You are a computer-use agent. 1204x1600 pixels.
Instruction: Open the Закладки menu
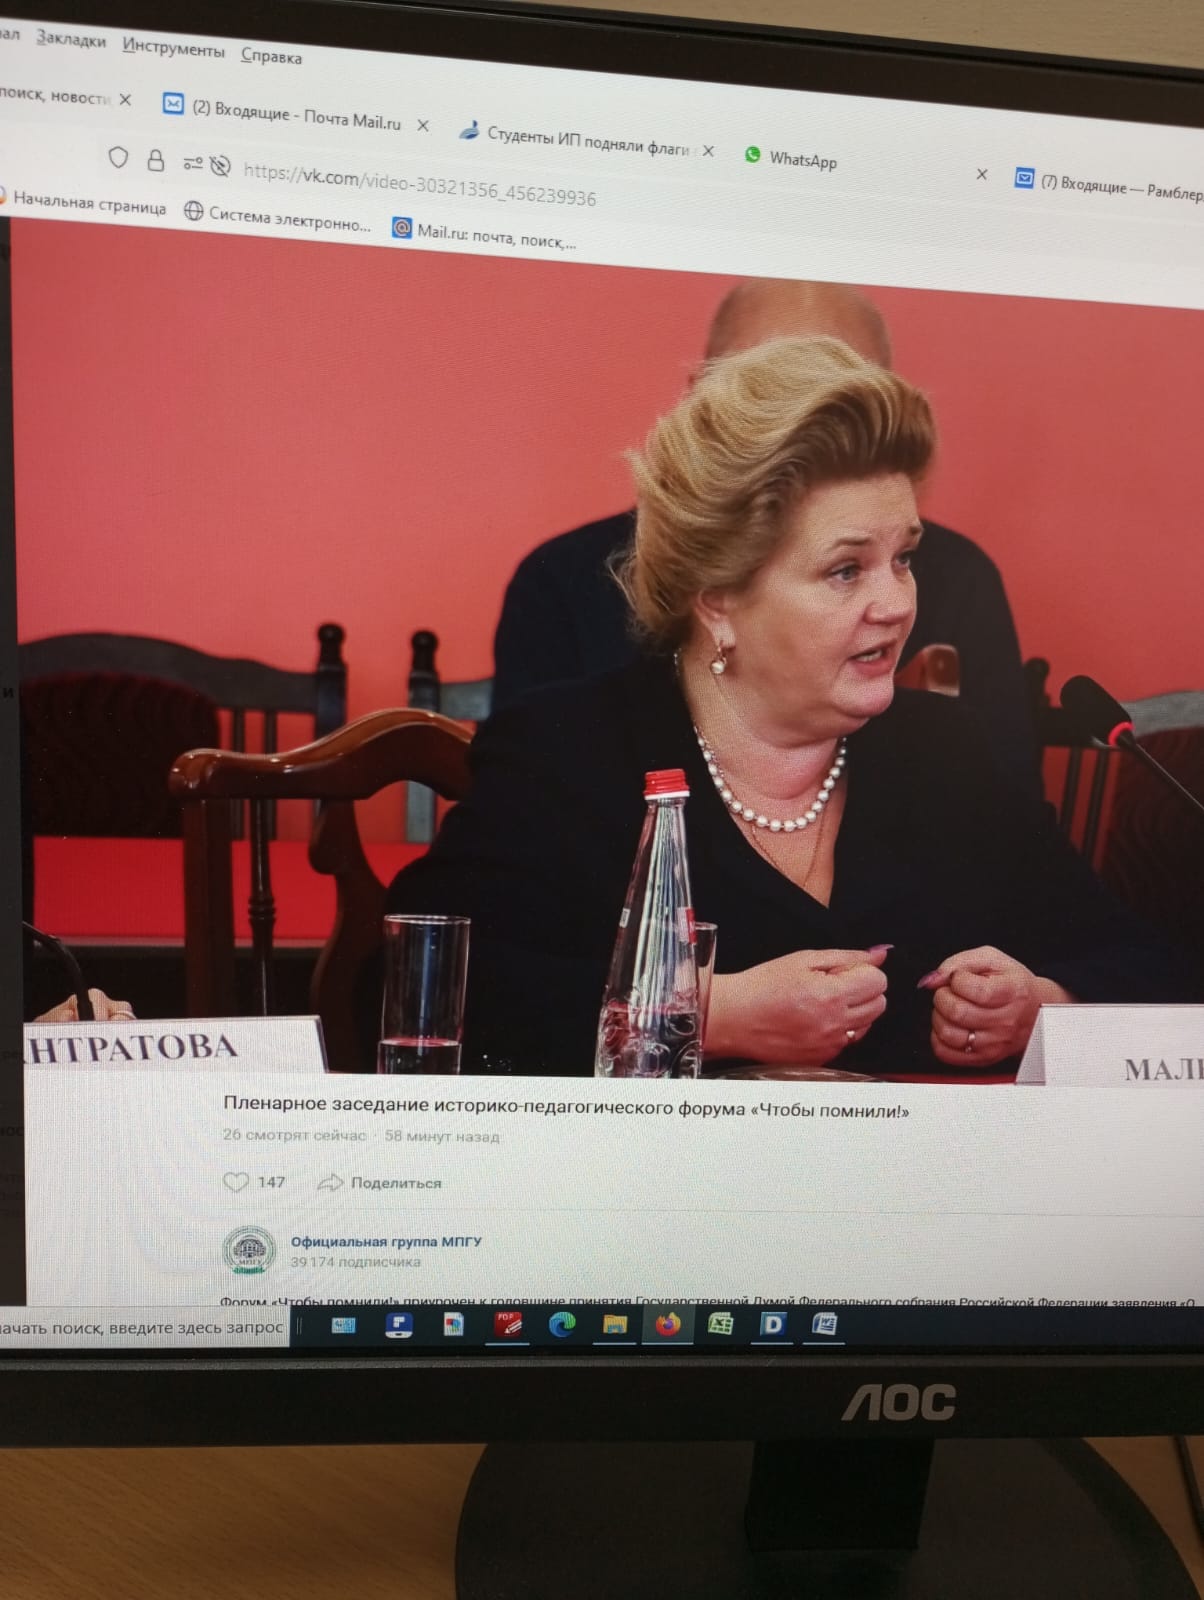71,40
